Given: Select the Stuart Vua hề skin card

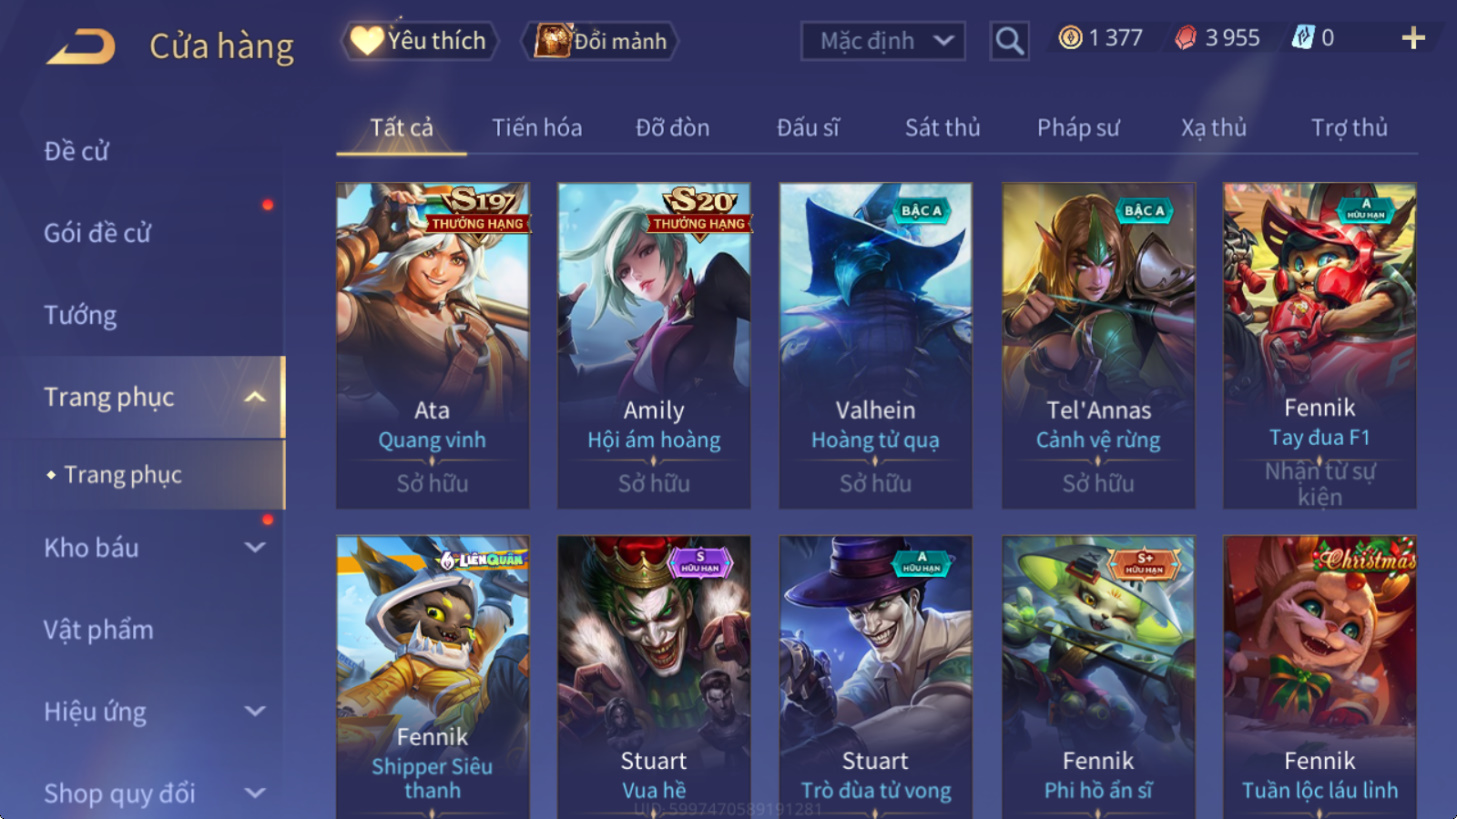Looking at the screenshot, I should point(654,677).
